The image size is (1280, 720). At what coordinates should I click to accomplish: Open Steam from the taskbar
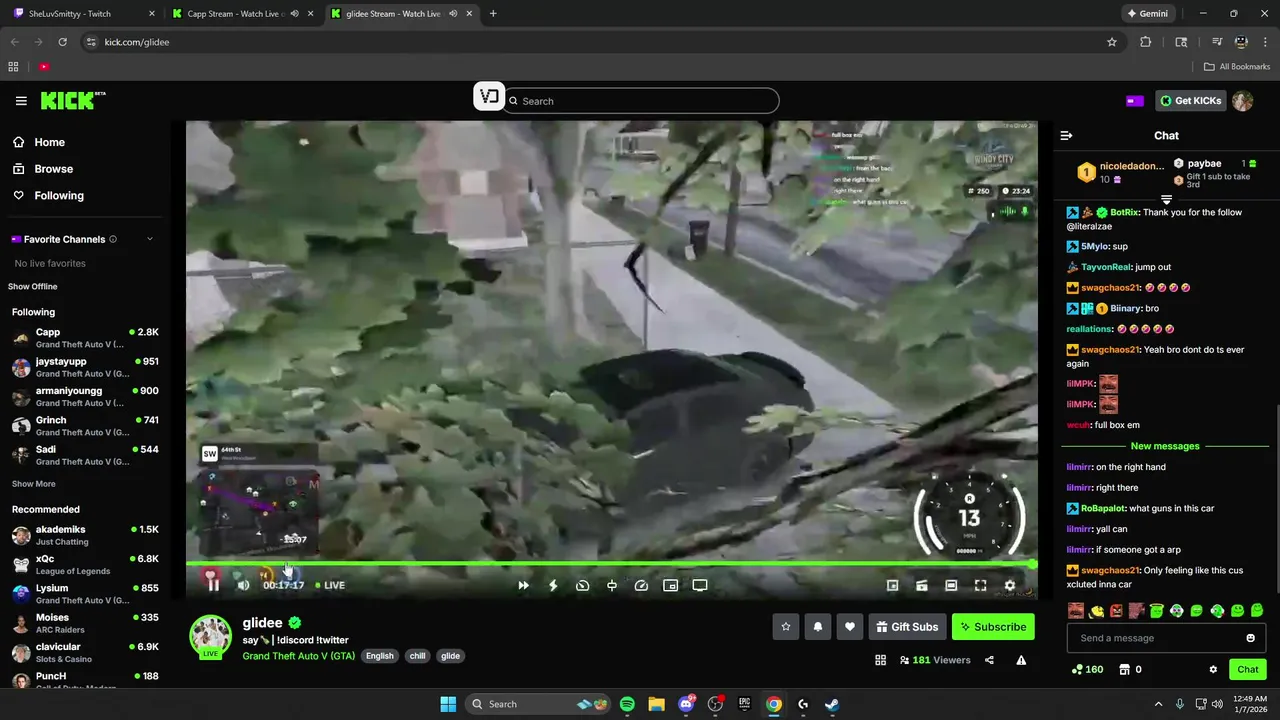pos(832,704)
